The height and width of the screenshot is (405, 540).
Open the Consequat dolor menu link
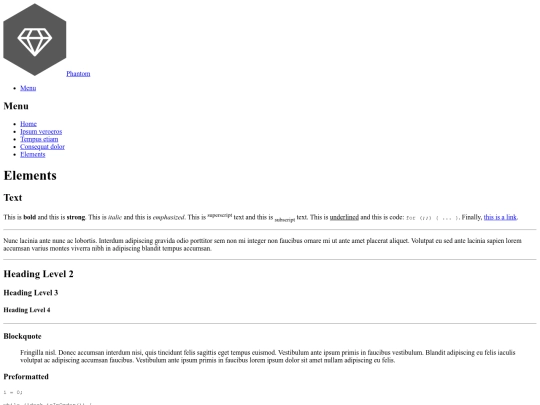pos(42,147)
